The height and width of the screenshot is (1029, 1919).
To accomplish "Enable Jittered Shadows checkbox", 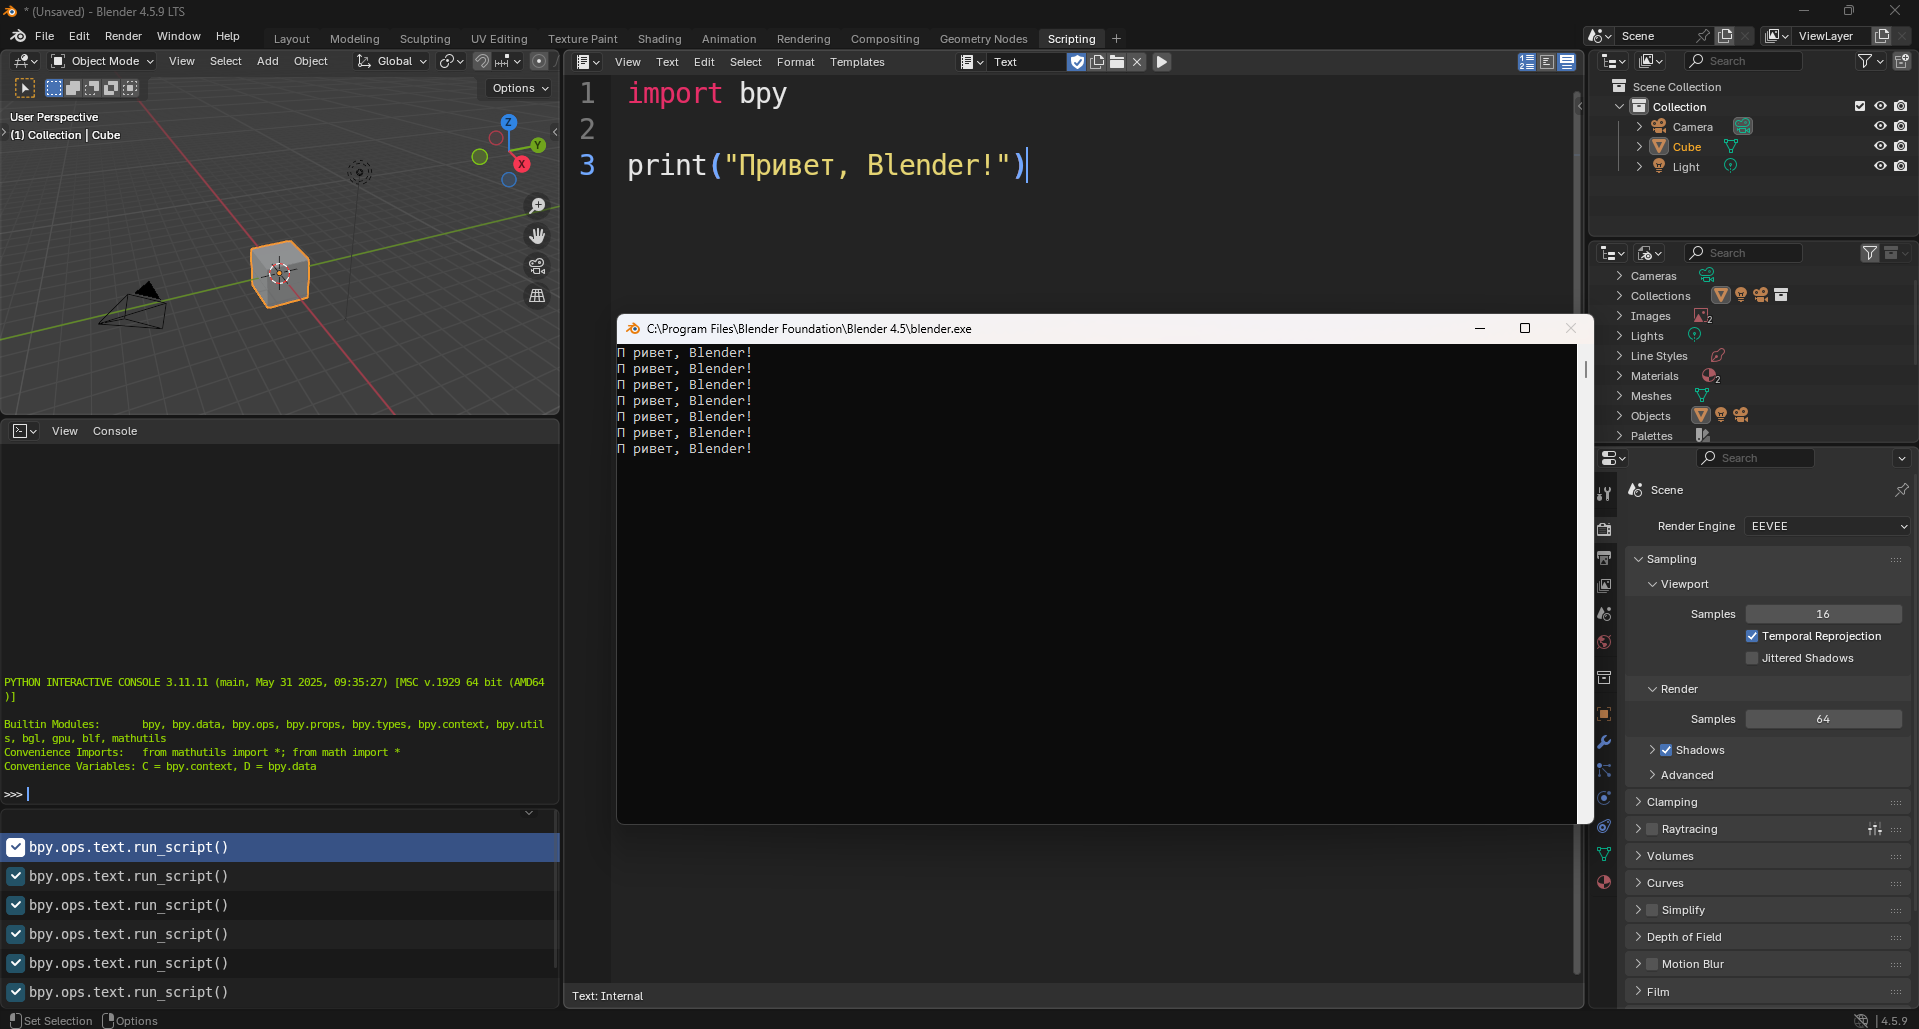I will tap(1752, 658).
